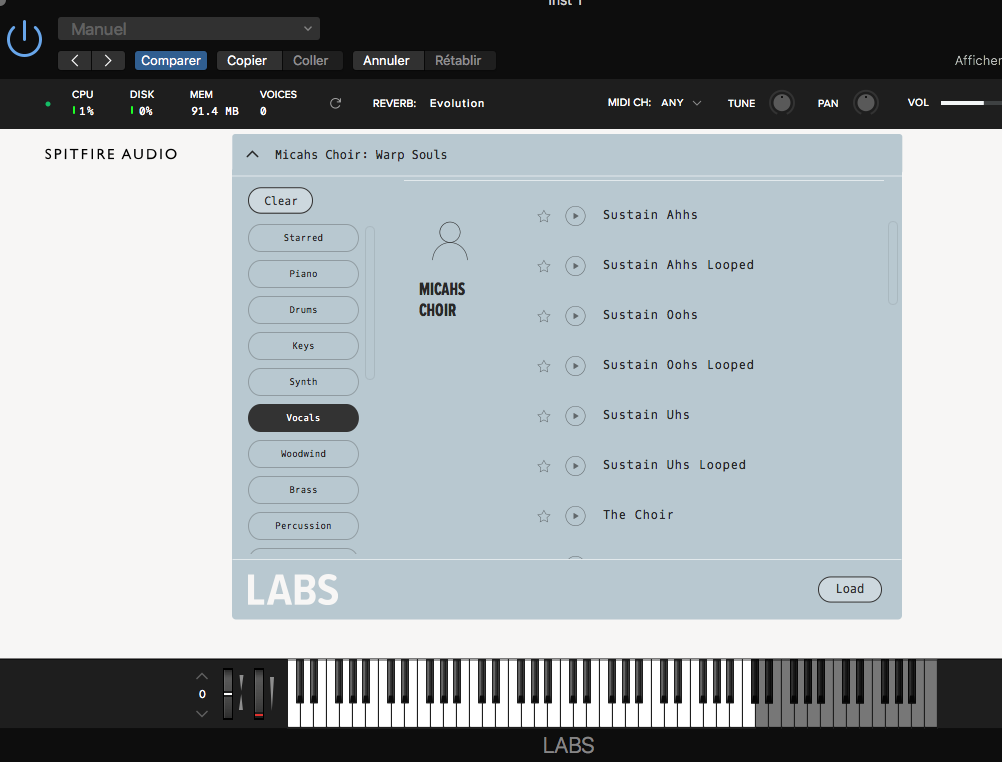
Task: Click the refresh icon next to VOICES
Action: [335, 103]
